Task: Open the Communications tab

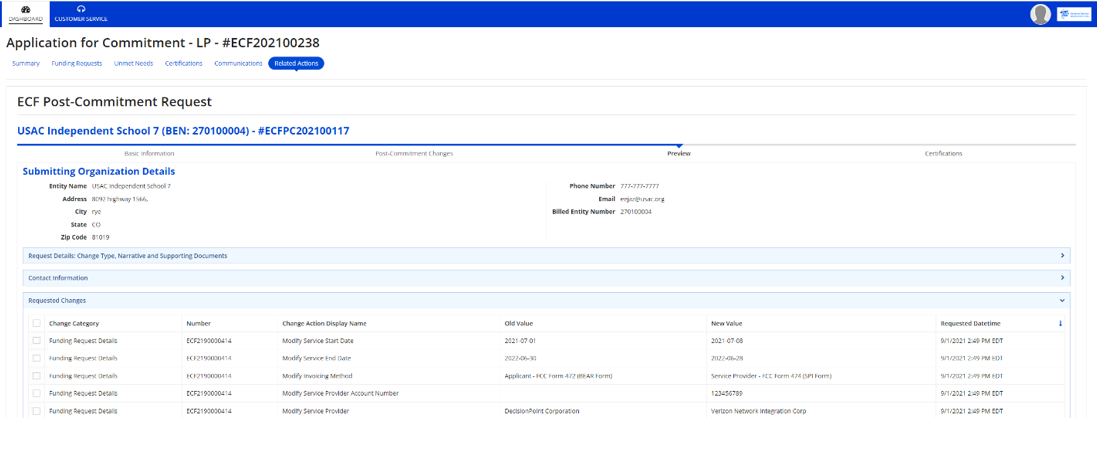Action: click(239, 64)
